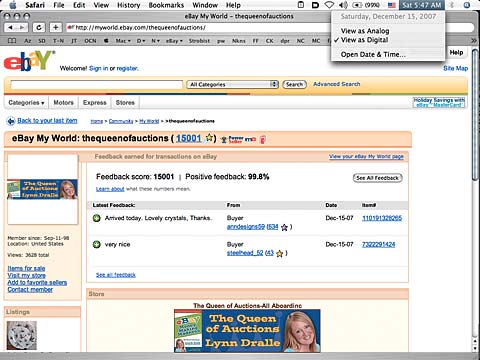The height and width of the screenshot is (360, 480).
Task: Expand the eBay bookmarks folder
Action: (x=174, y=41)
